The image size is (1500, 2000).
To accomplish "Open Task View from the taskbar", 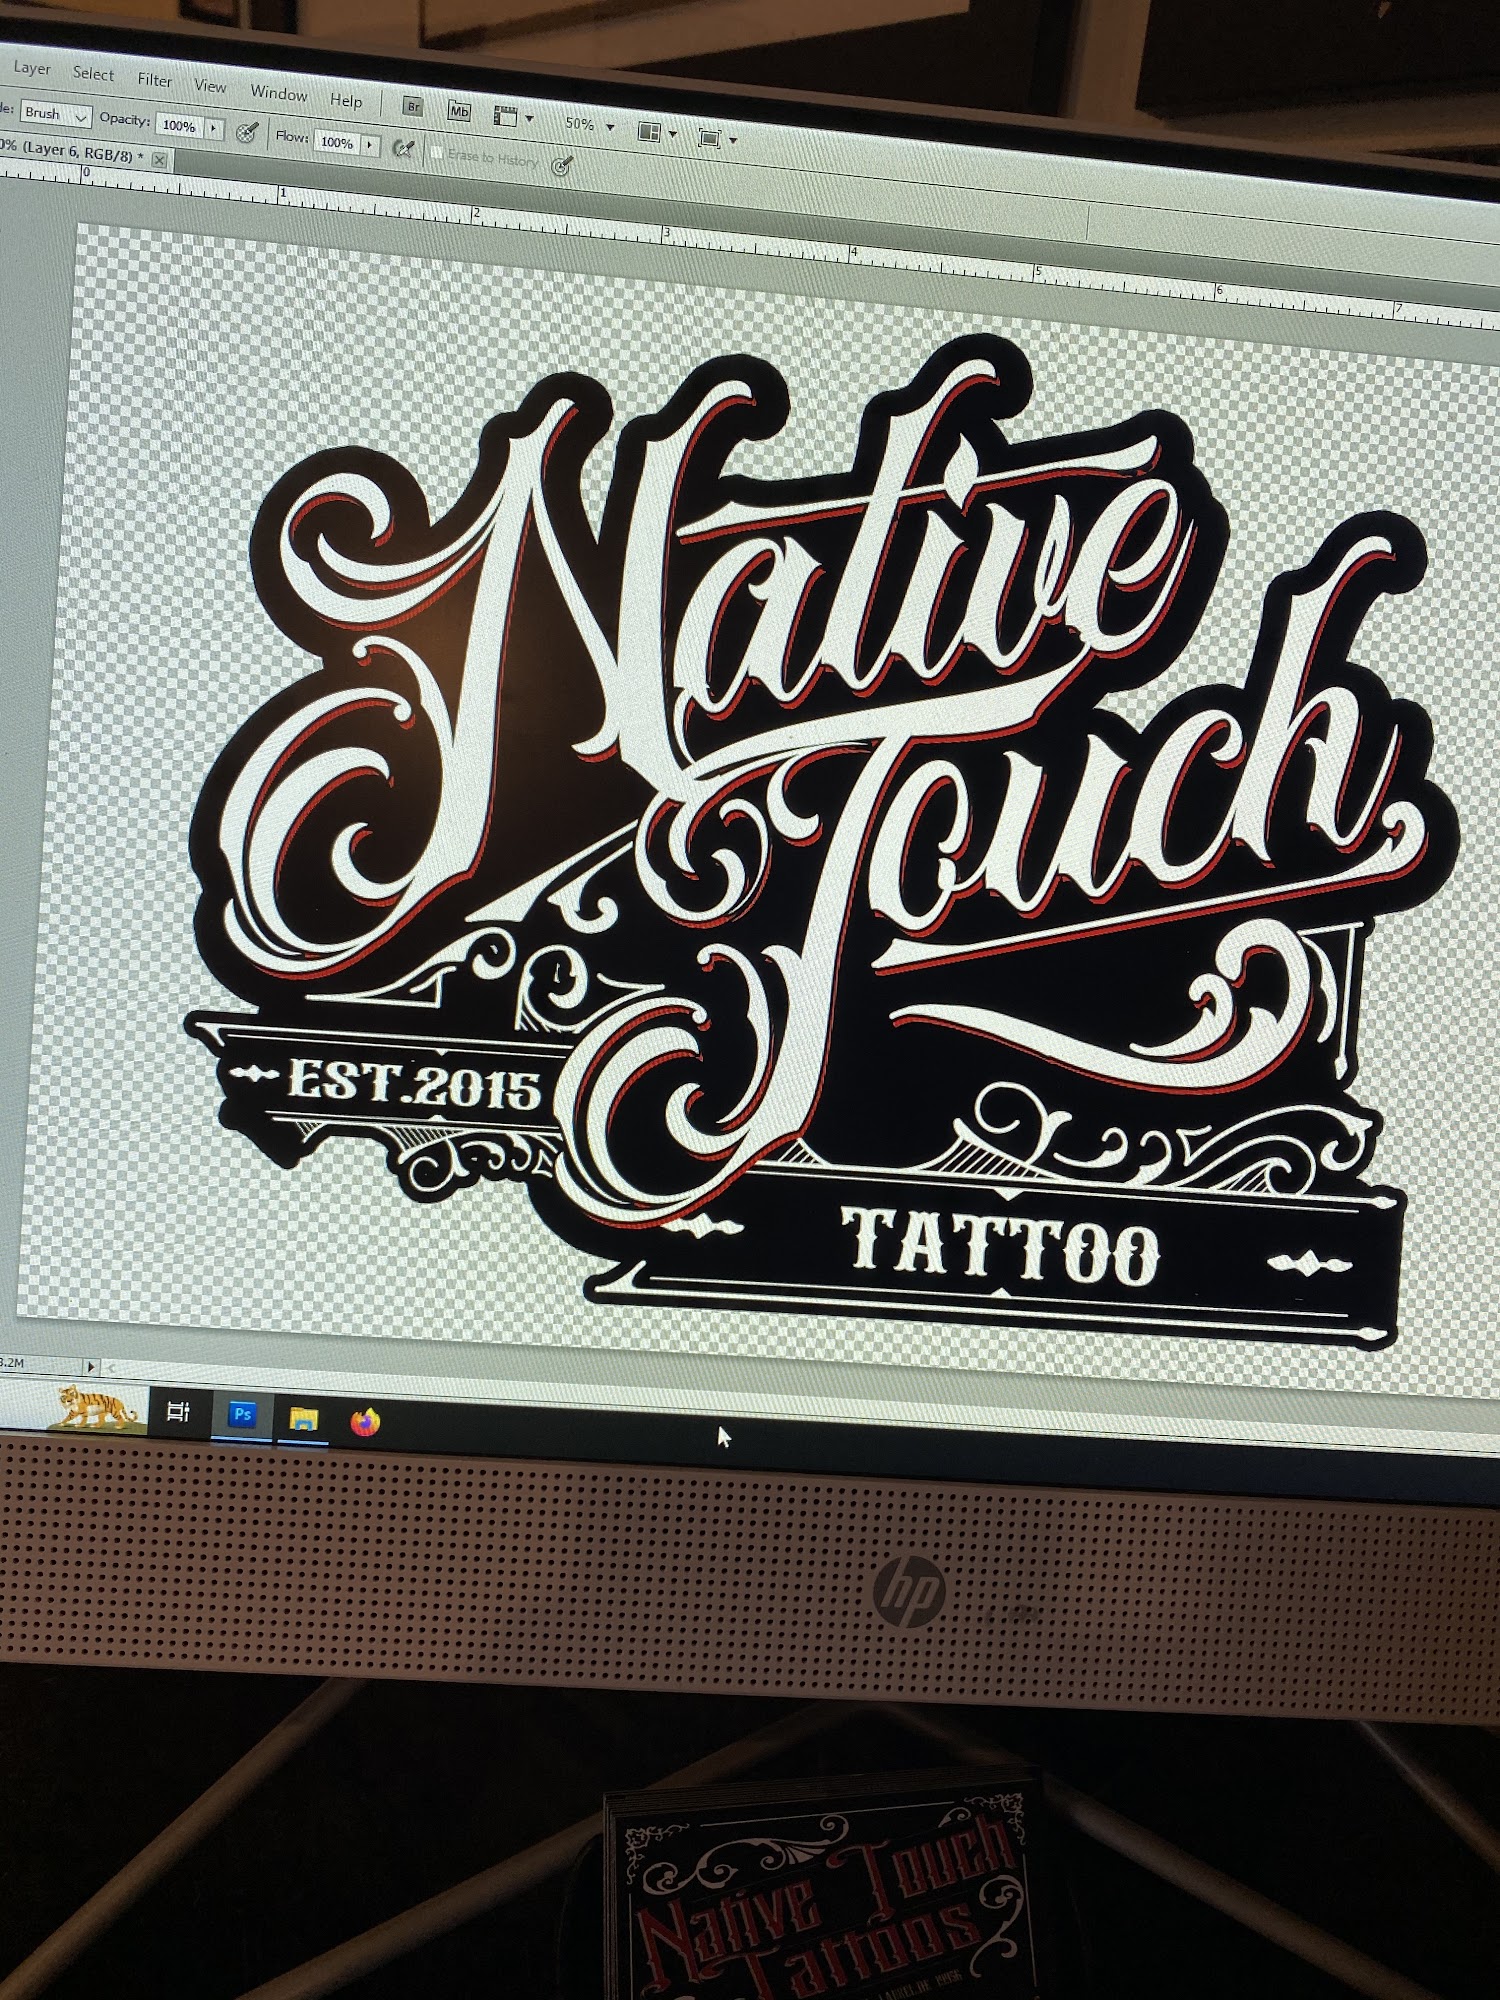I will coord(178,1412).
